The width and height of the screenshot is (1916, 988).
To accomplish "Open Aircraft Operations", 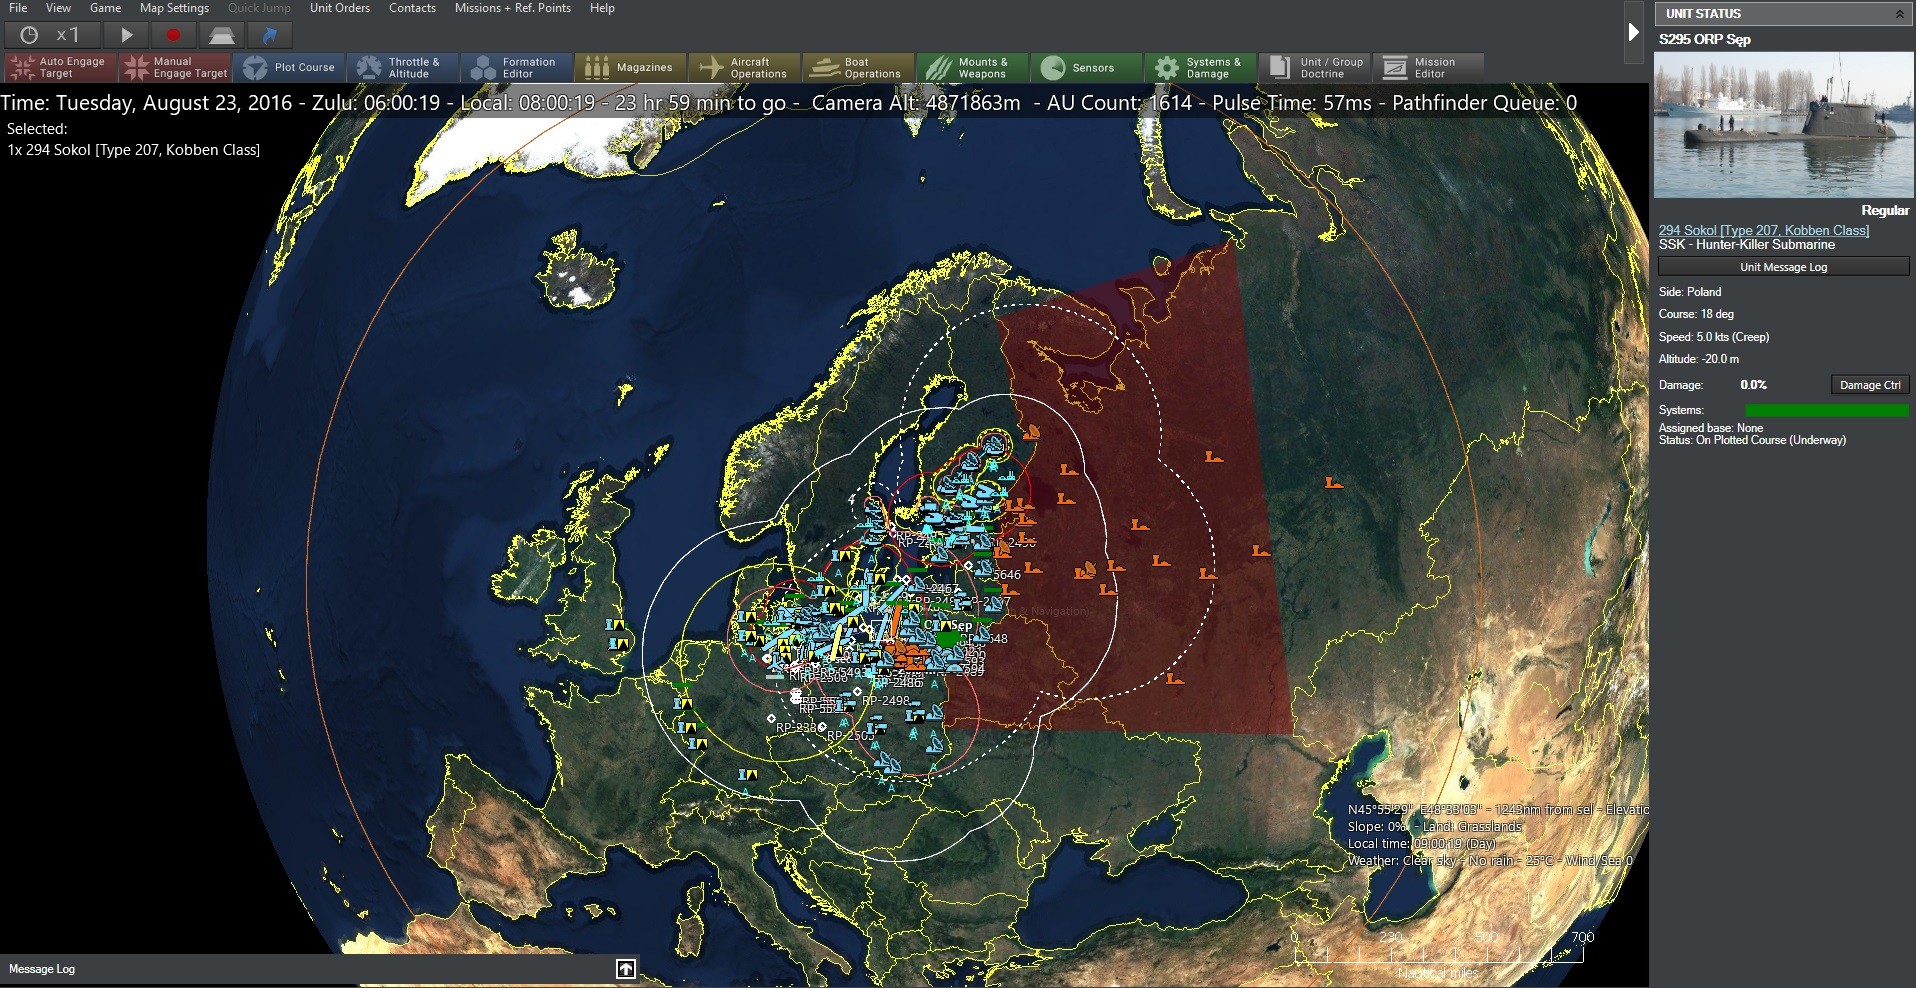I will pyautogui.click(x=745, y=67).
